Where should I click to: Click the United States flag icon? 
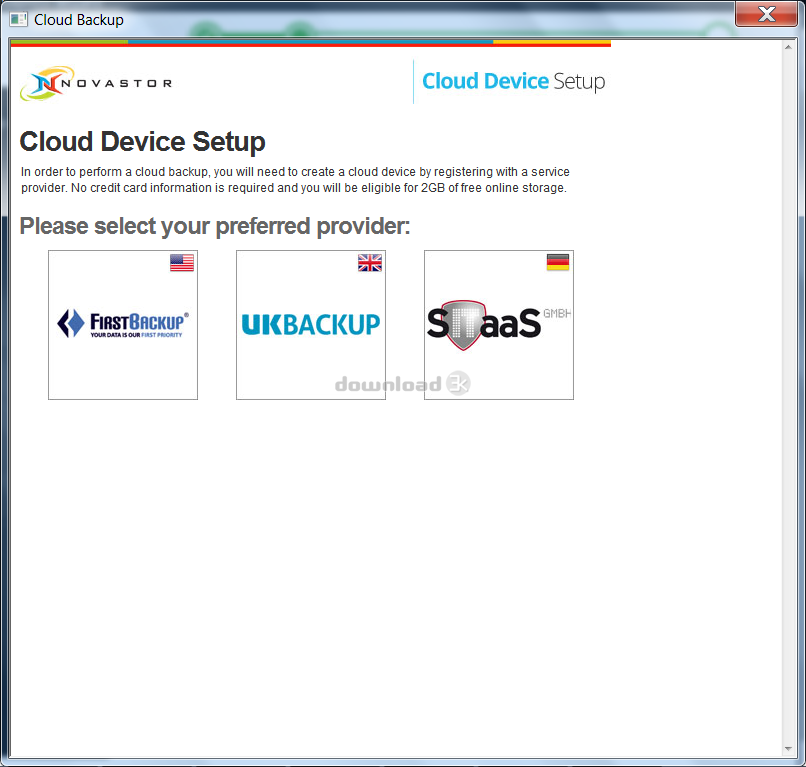pyautogui.click(x=182, y=263)
